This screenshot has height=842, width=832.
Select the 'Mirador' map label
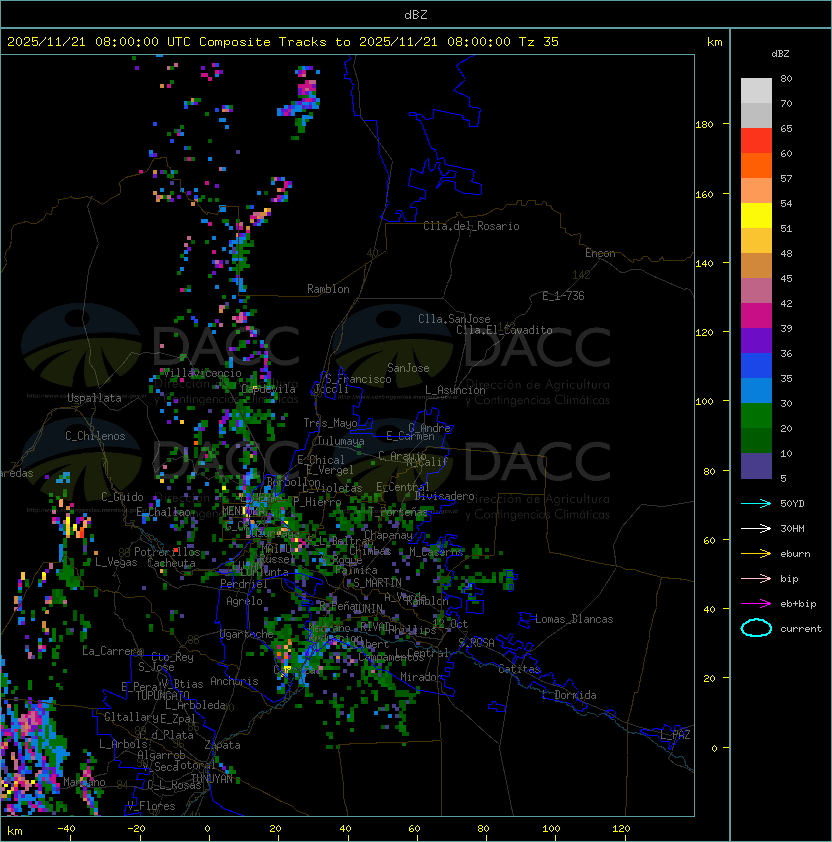(x=422, y=677)
